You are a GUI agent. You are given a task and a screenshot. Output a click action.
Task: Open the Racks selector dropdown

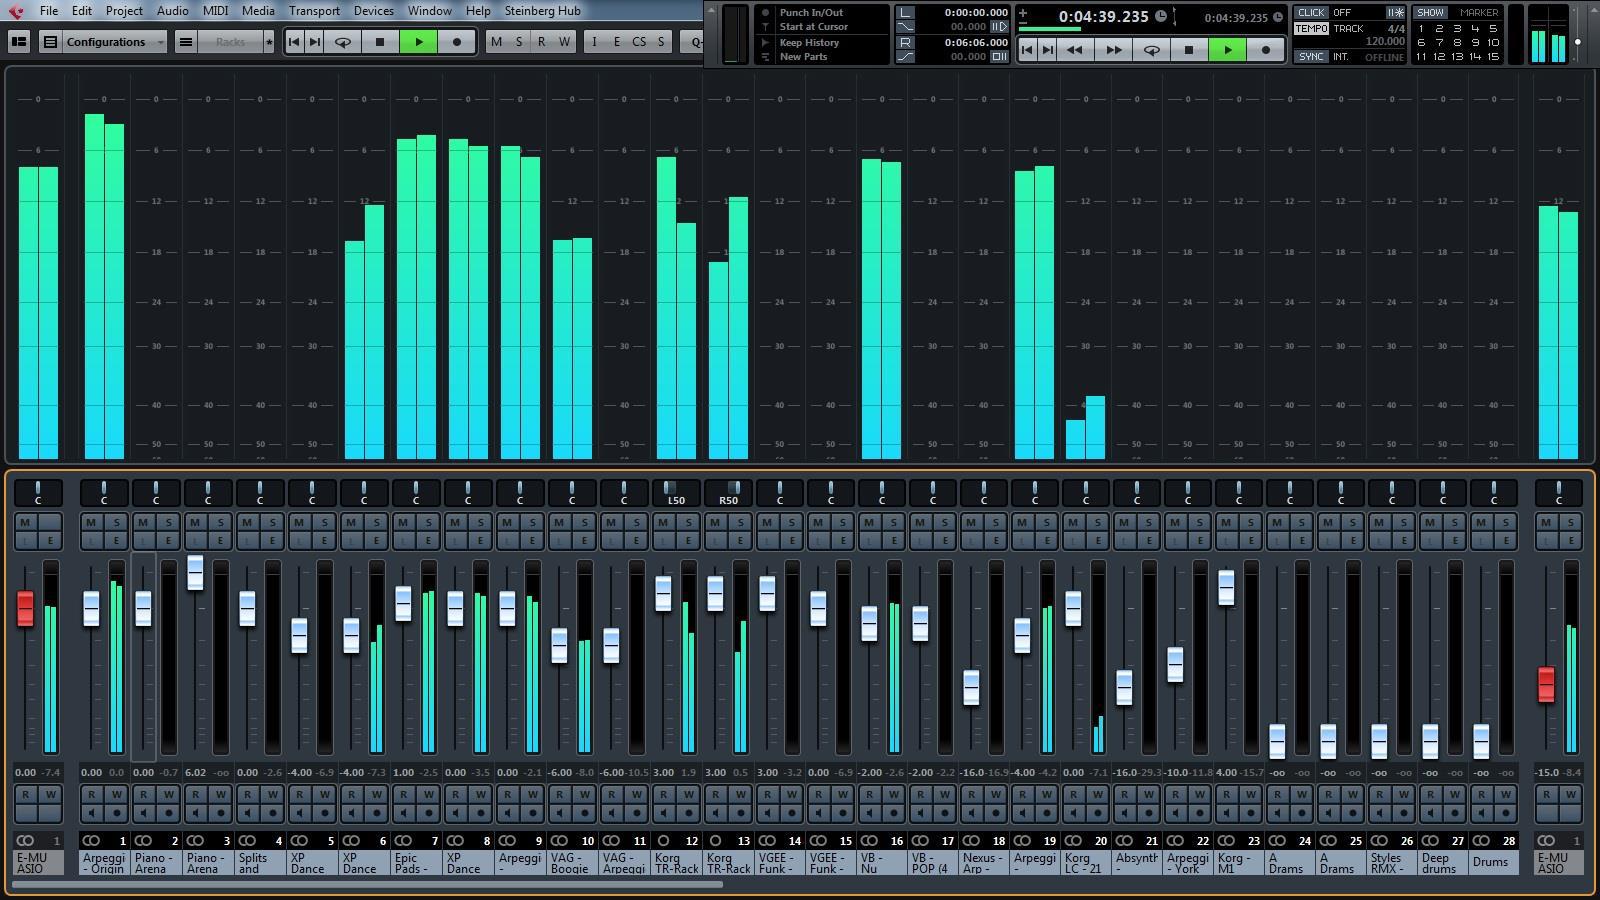[230, 42]
